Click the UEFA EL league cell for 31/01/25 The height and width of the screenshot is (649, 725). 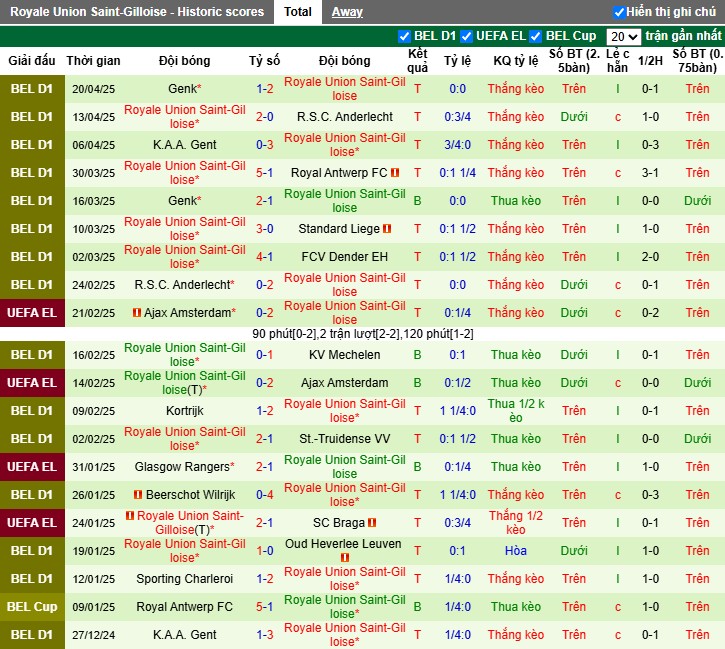coord(32,467)
